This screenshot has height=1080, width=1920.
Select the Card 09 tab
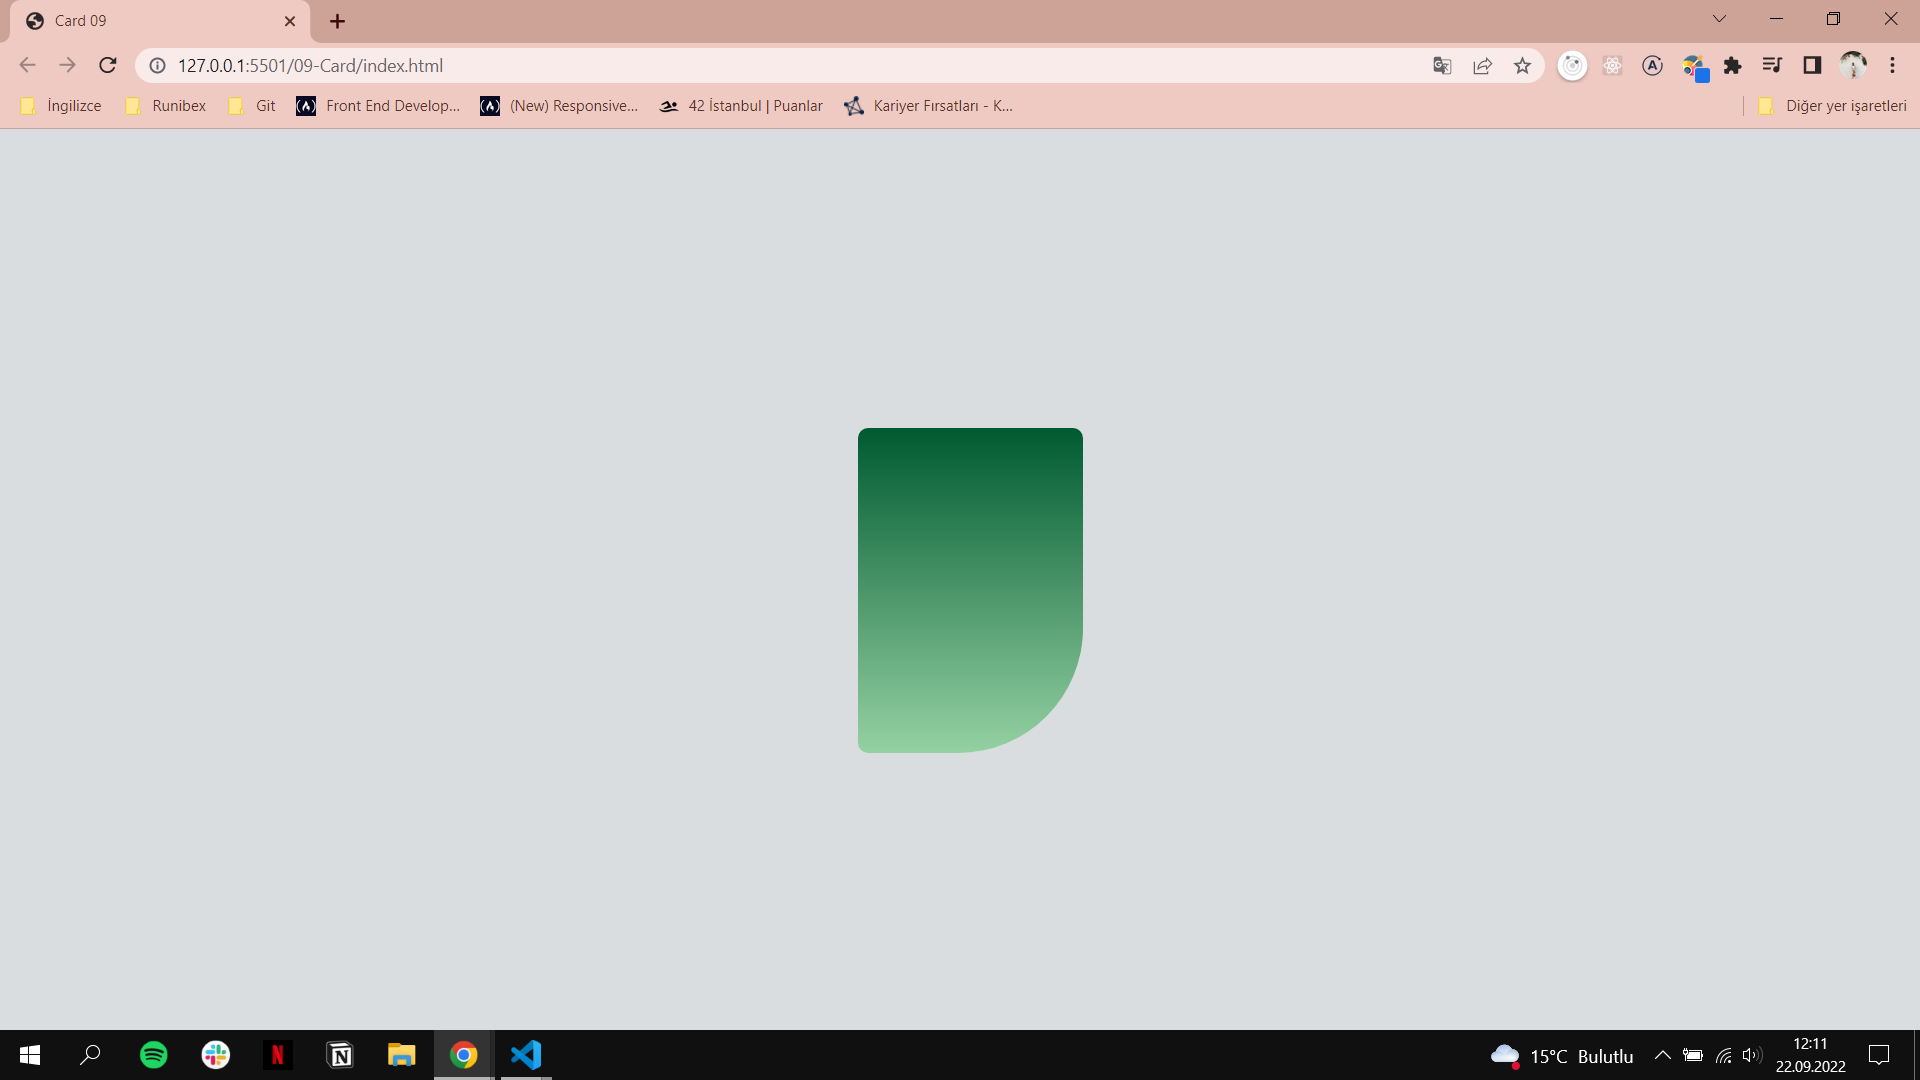coord(150,21)
